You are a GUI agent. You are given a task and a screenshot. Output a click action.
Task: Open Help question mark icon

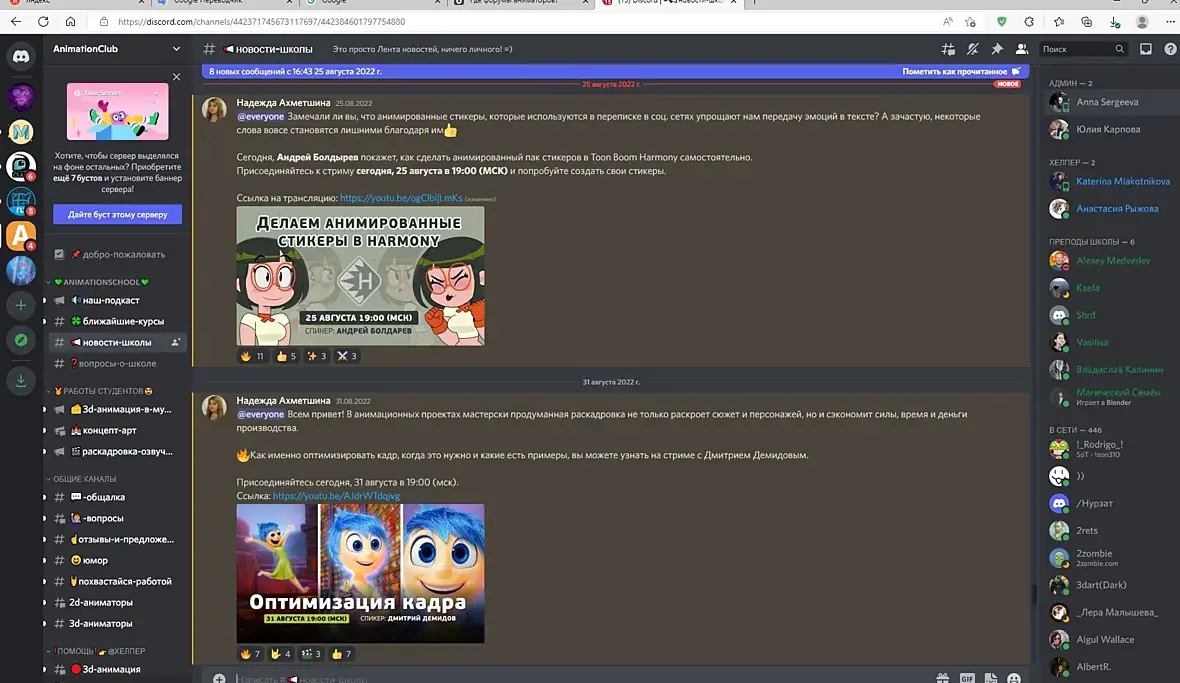point(1170,49)
